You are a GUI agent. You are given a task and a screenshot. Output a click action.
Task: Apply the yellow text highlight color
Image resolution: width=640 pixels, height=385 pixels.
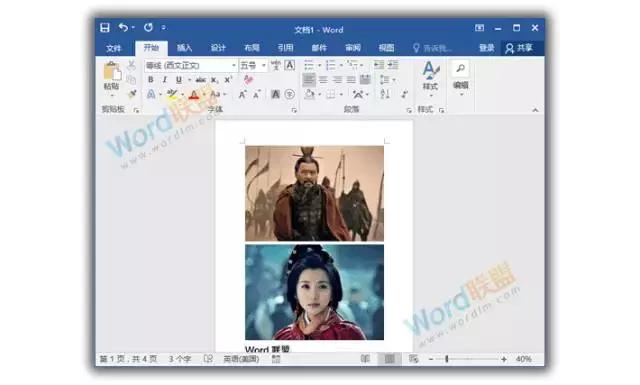point(172,94)
